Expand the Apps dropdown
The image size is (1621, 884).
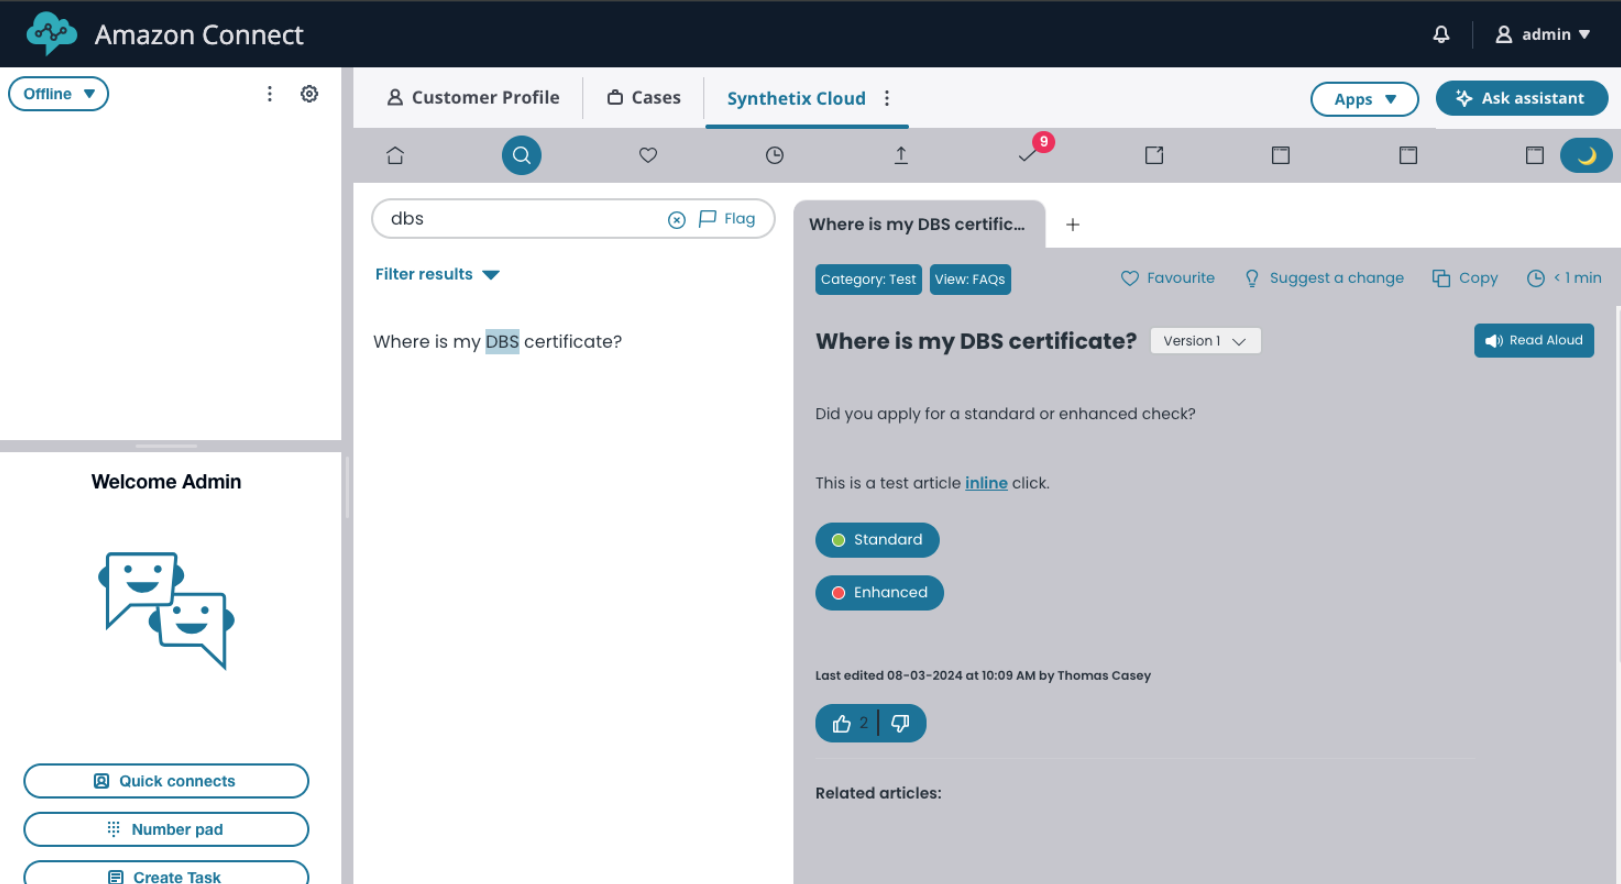pyautogui.click(x=1364, y=99)
